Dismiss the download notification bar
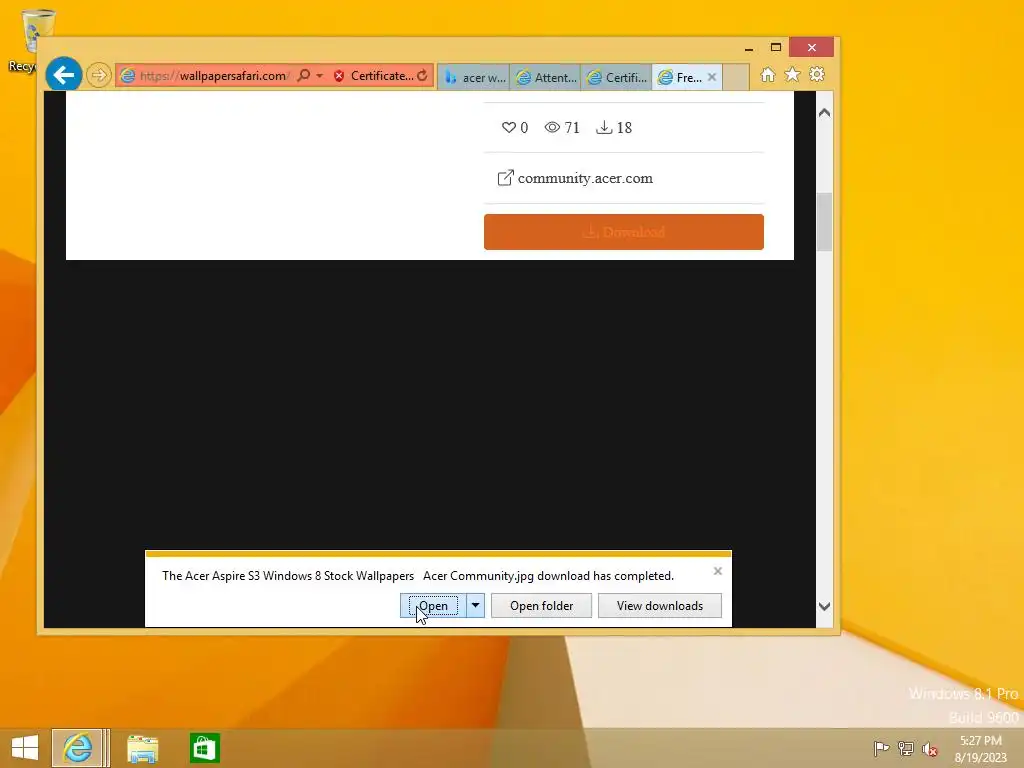Viewport: 1024px width, 768px height. [x=718, y=571]
